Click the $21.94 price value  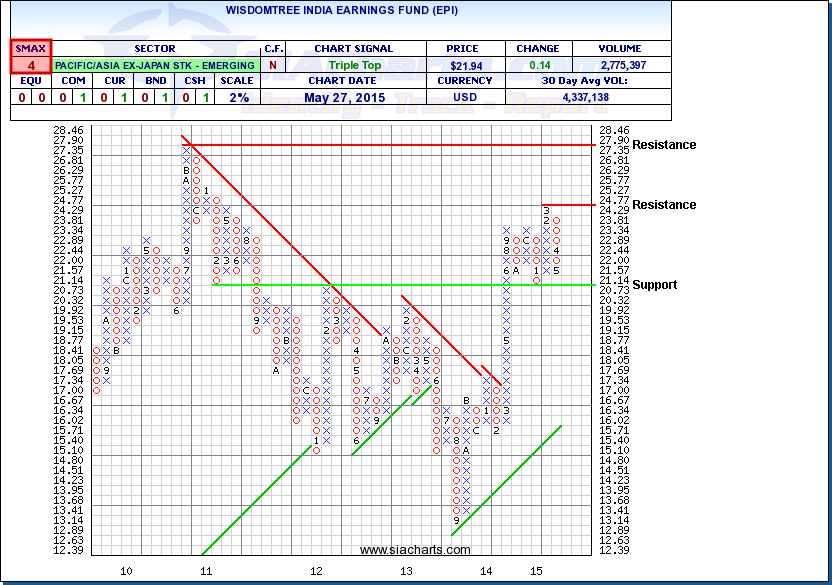(x=466, y=65)
